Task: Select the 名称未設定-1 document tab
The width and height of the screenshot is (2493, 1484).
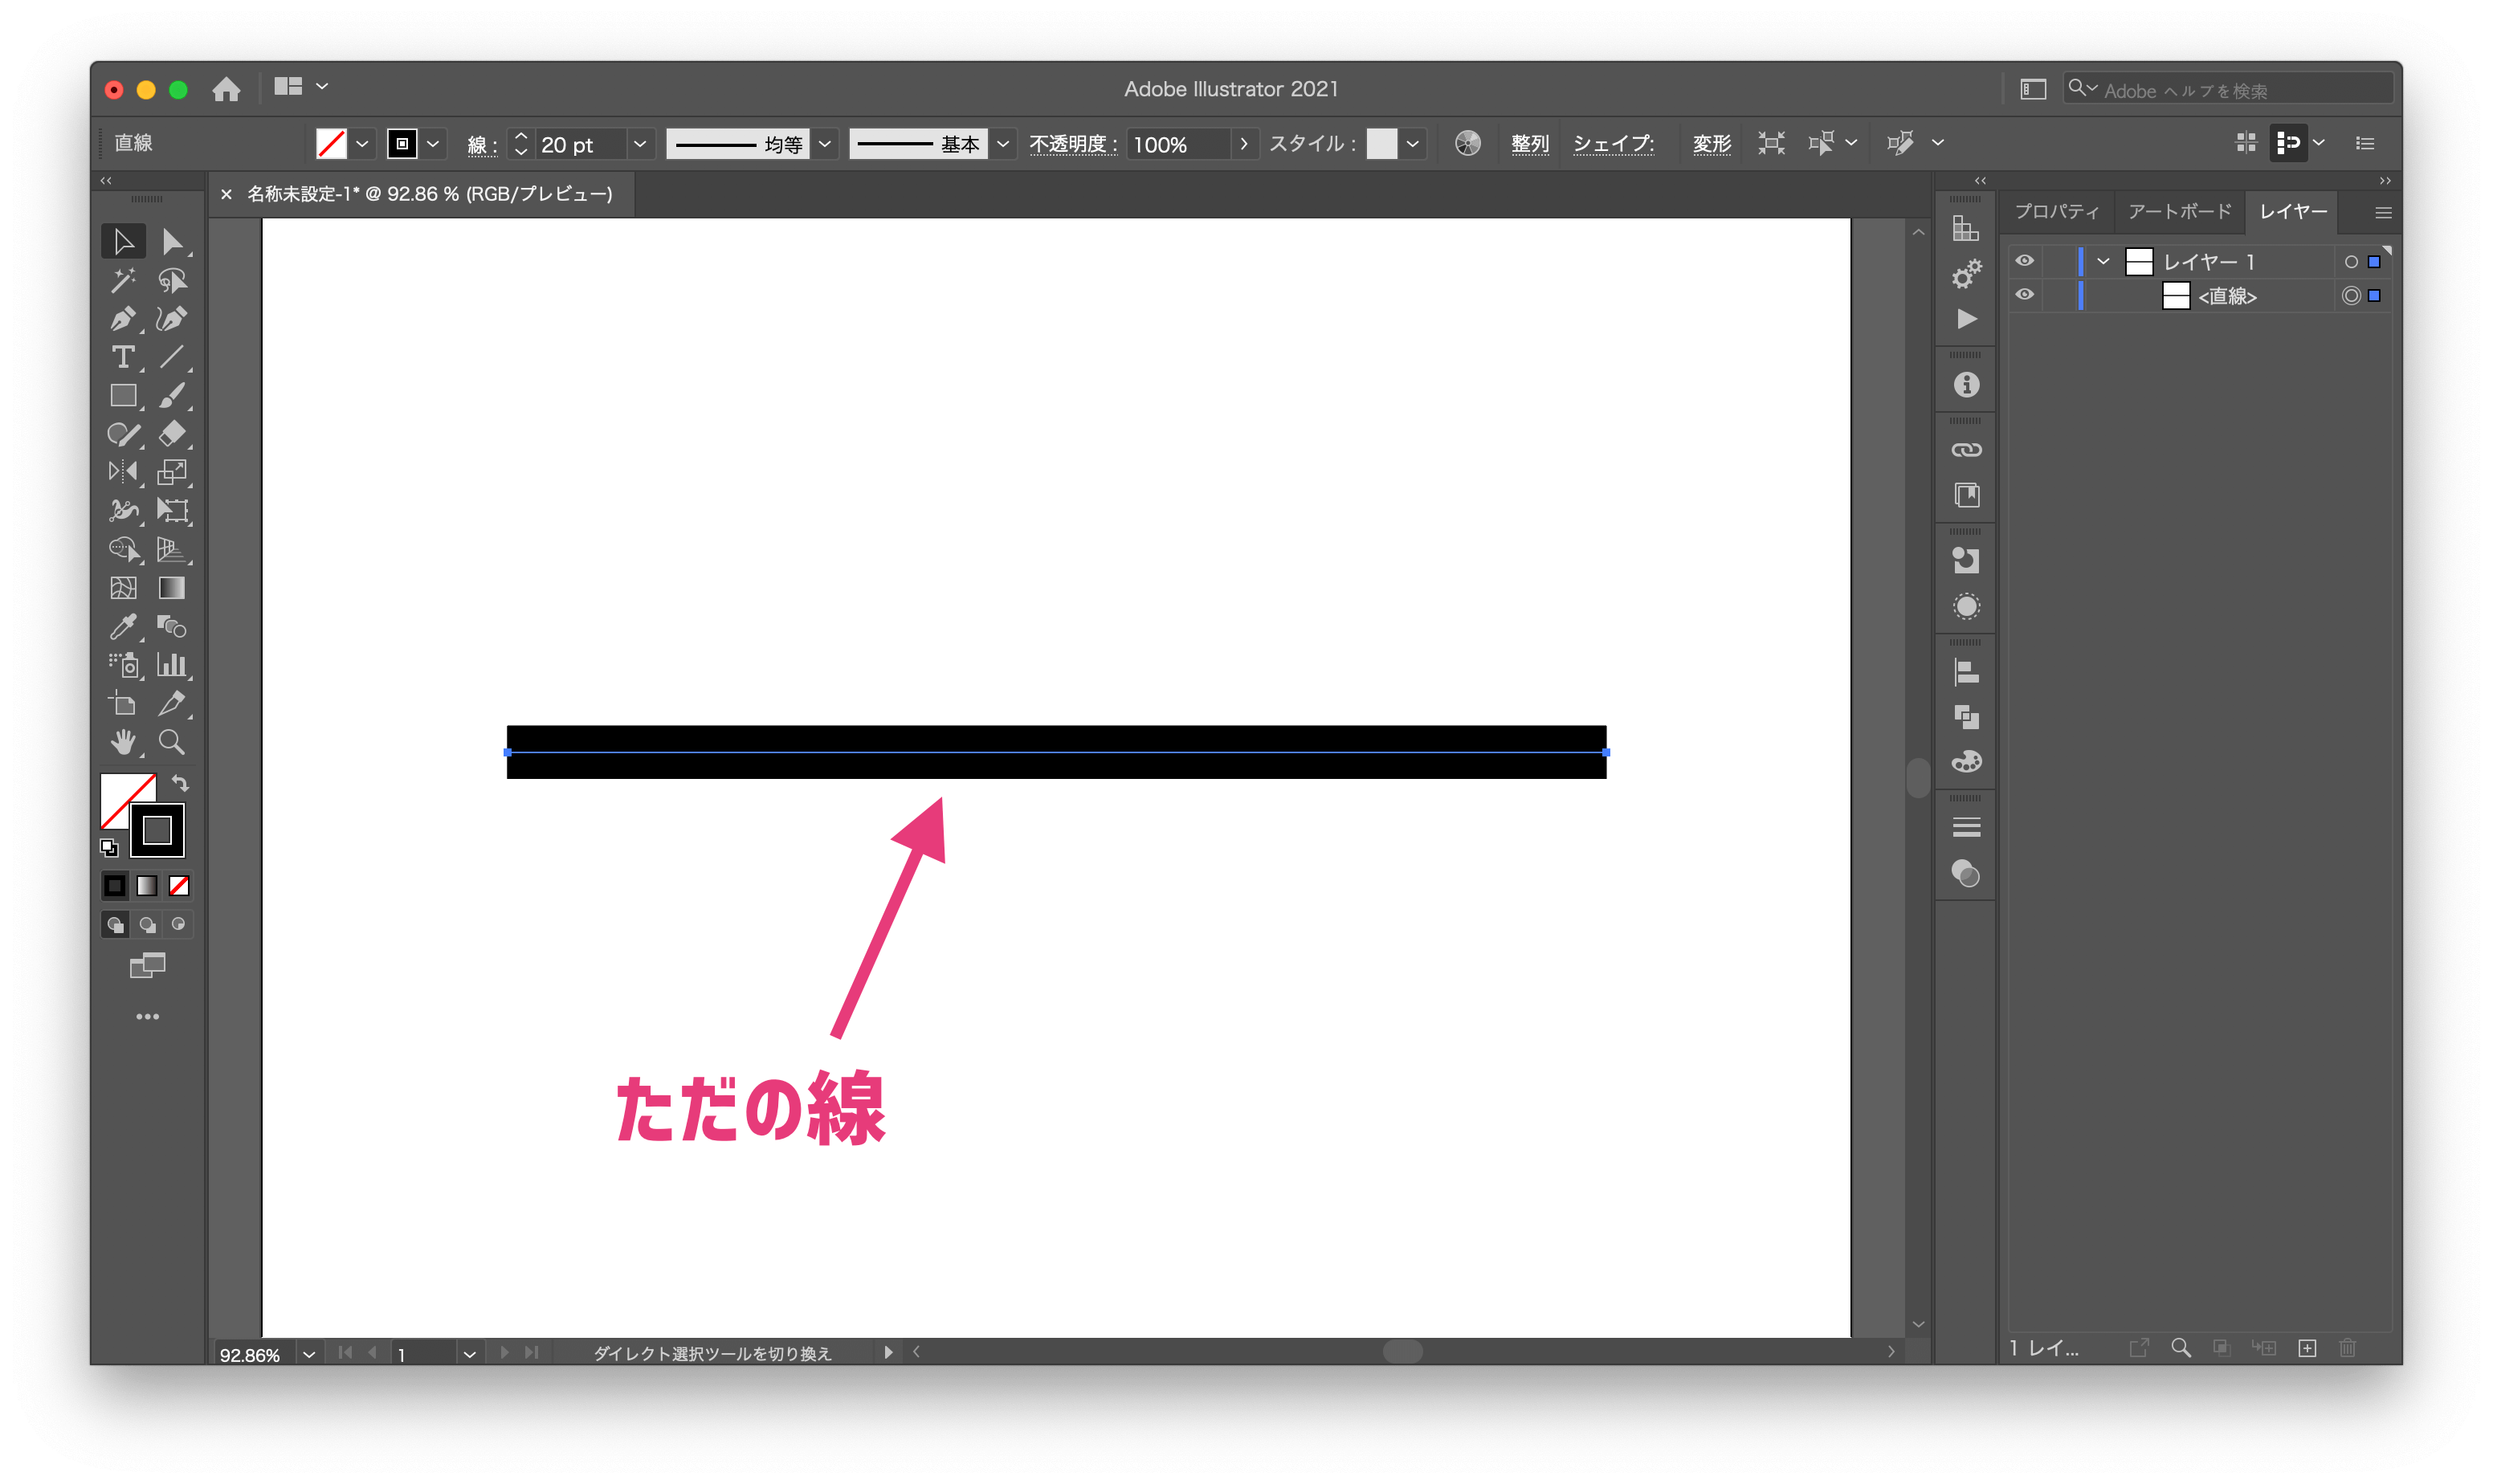Action: pyautogui.click(x=430, y=194)
